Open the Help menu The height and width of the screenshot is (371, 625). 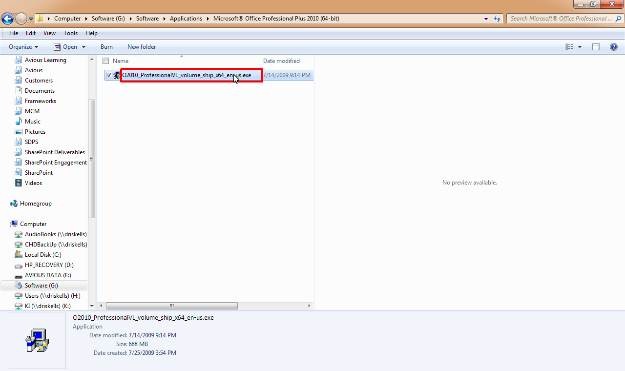tap(92, 33)
